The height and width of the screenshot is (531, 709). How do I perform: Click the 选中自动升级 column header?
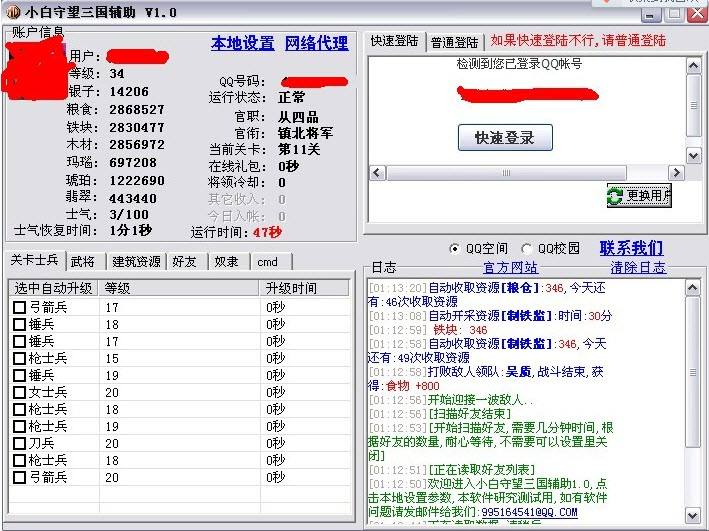pyautogui.click(x=54, y=288)
